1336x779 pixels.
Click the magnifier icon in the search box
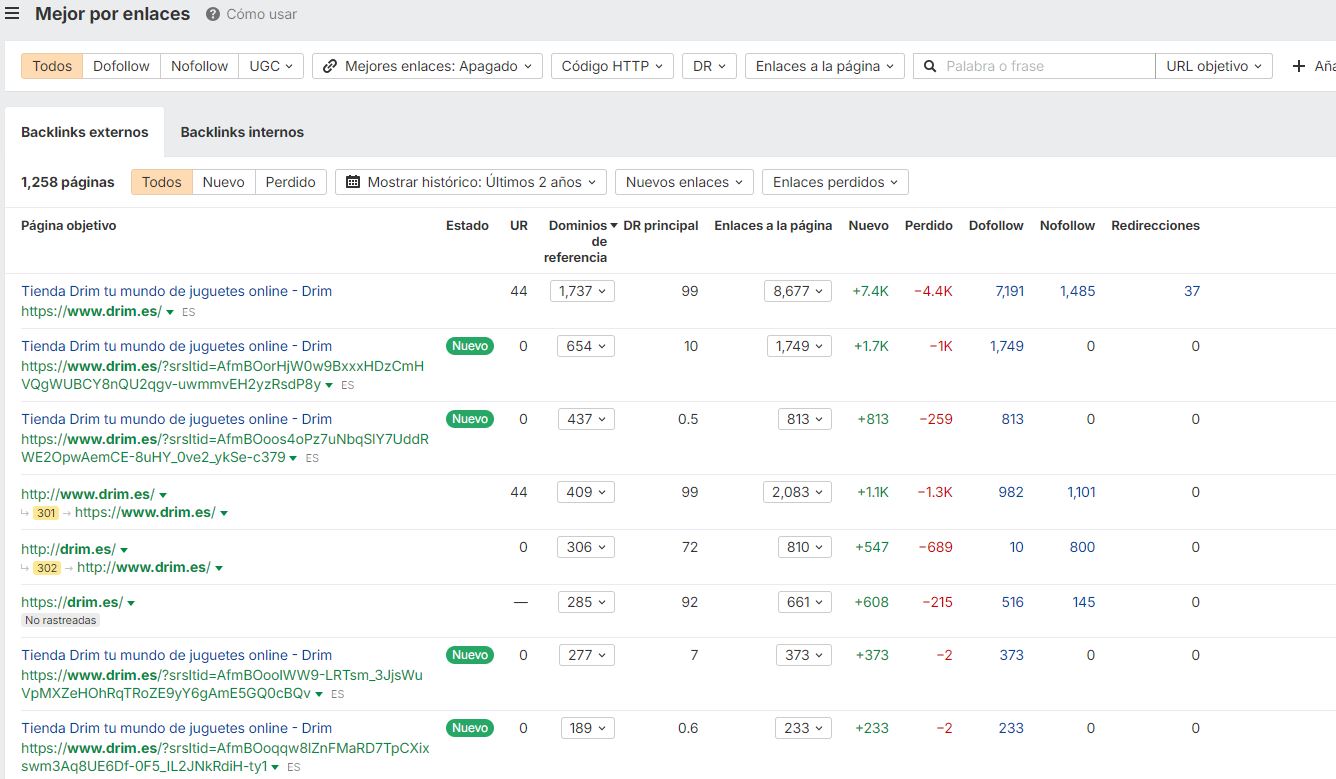click(x=929, y=65)
